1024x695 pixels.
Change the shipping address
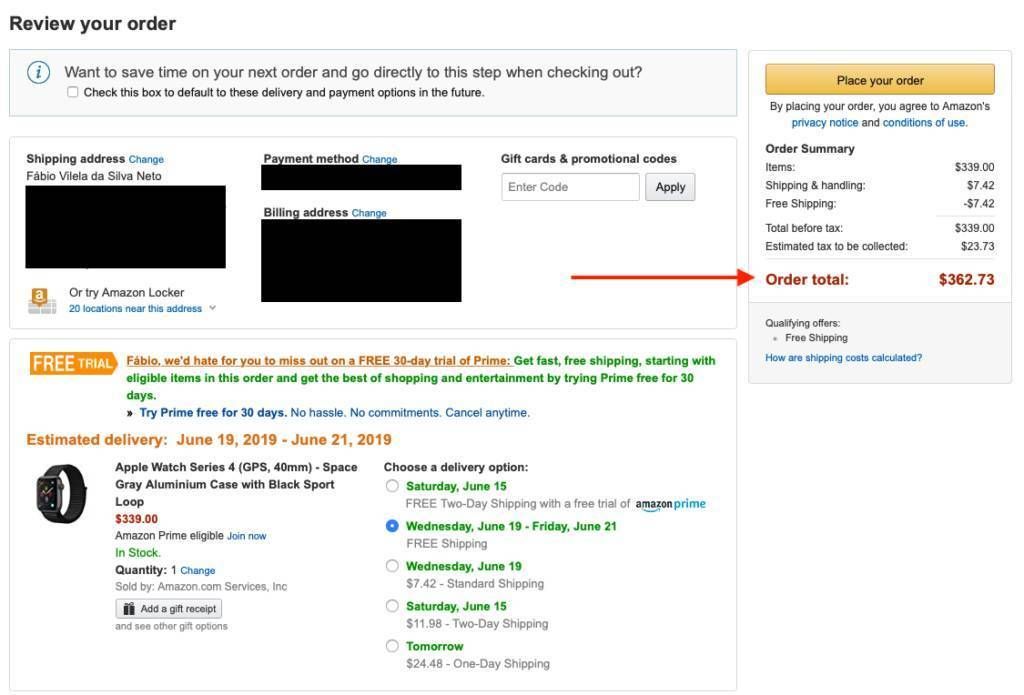146,159
